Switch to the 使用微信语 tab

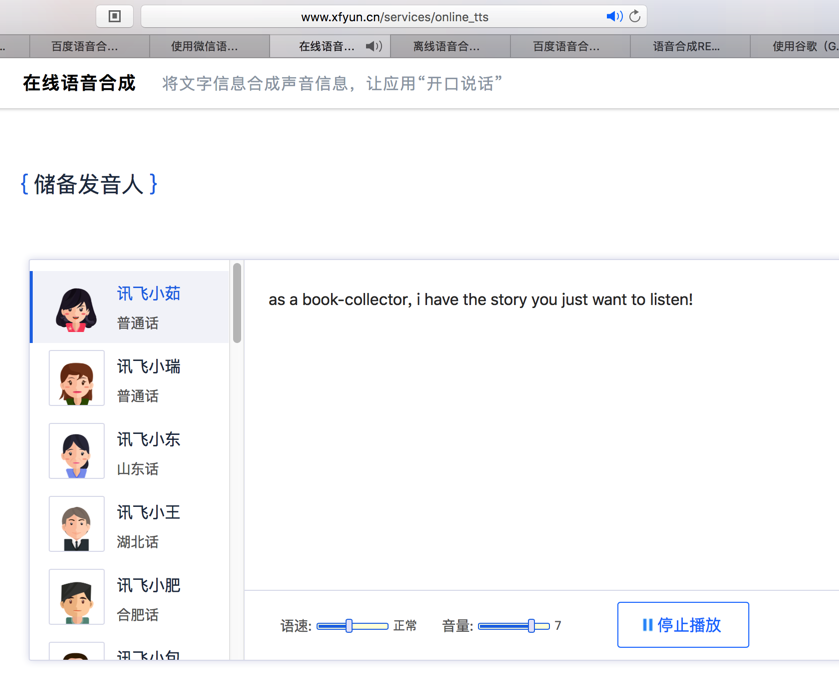(209, 47)
